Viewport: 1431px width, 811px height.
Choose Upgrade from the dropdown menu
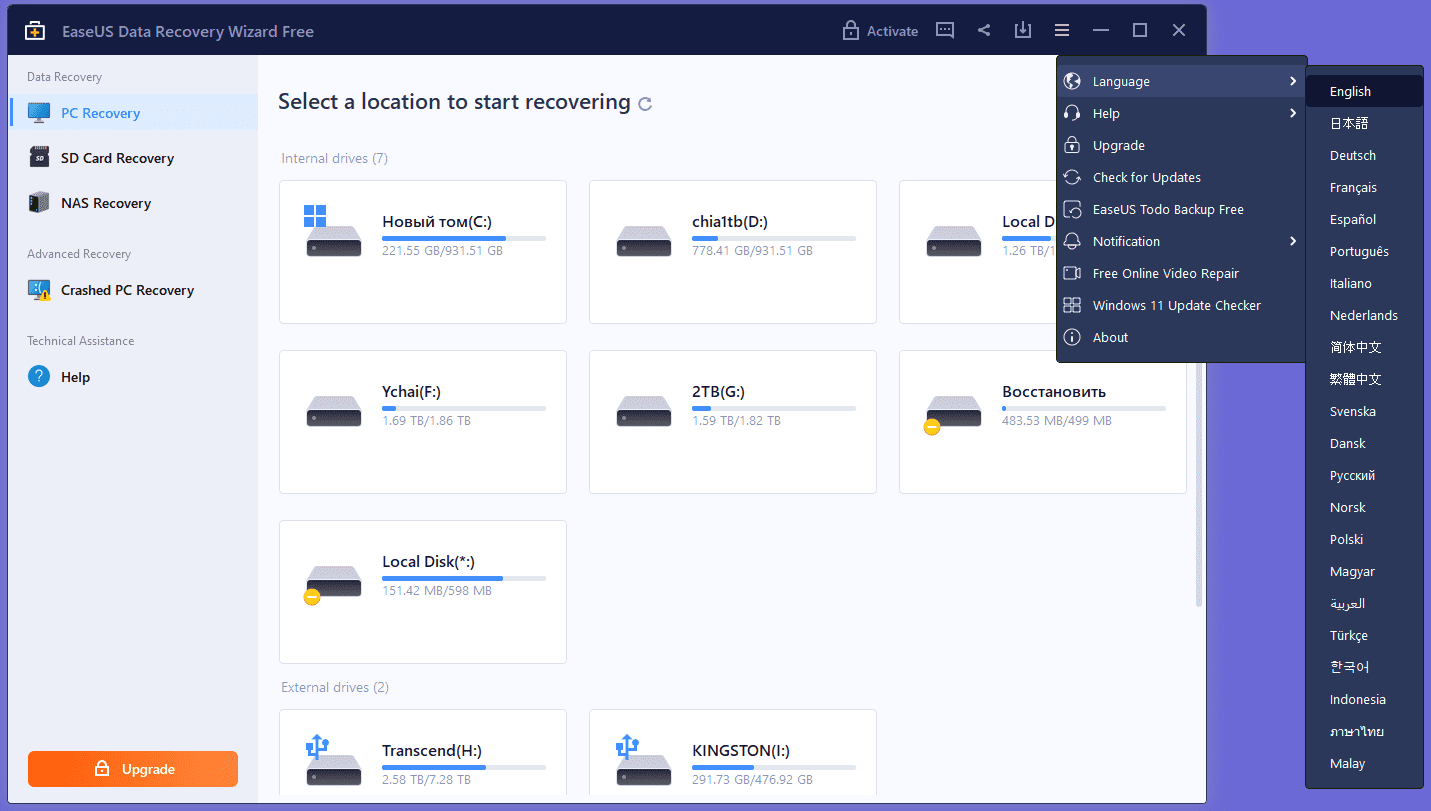pyautogui.click(x=1182, y=145)
